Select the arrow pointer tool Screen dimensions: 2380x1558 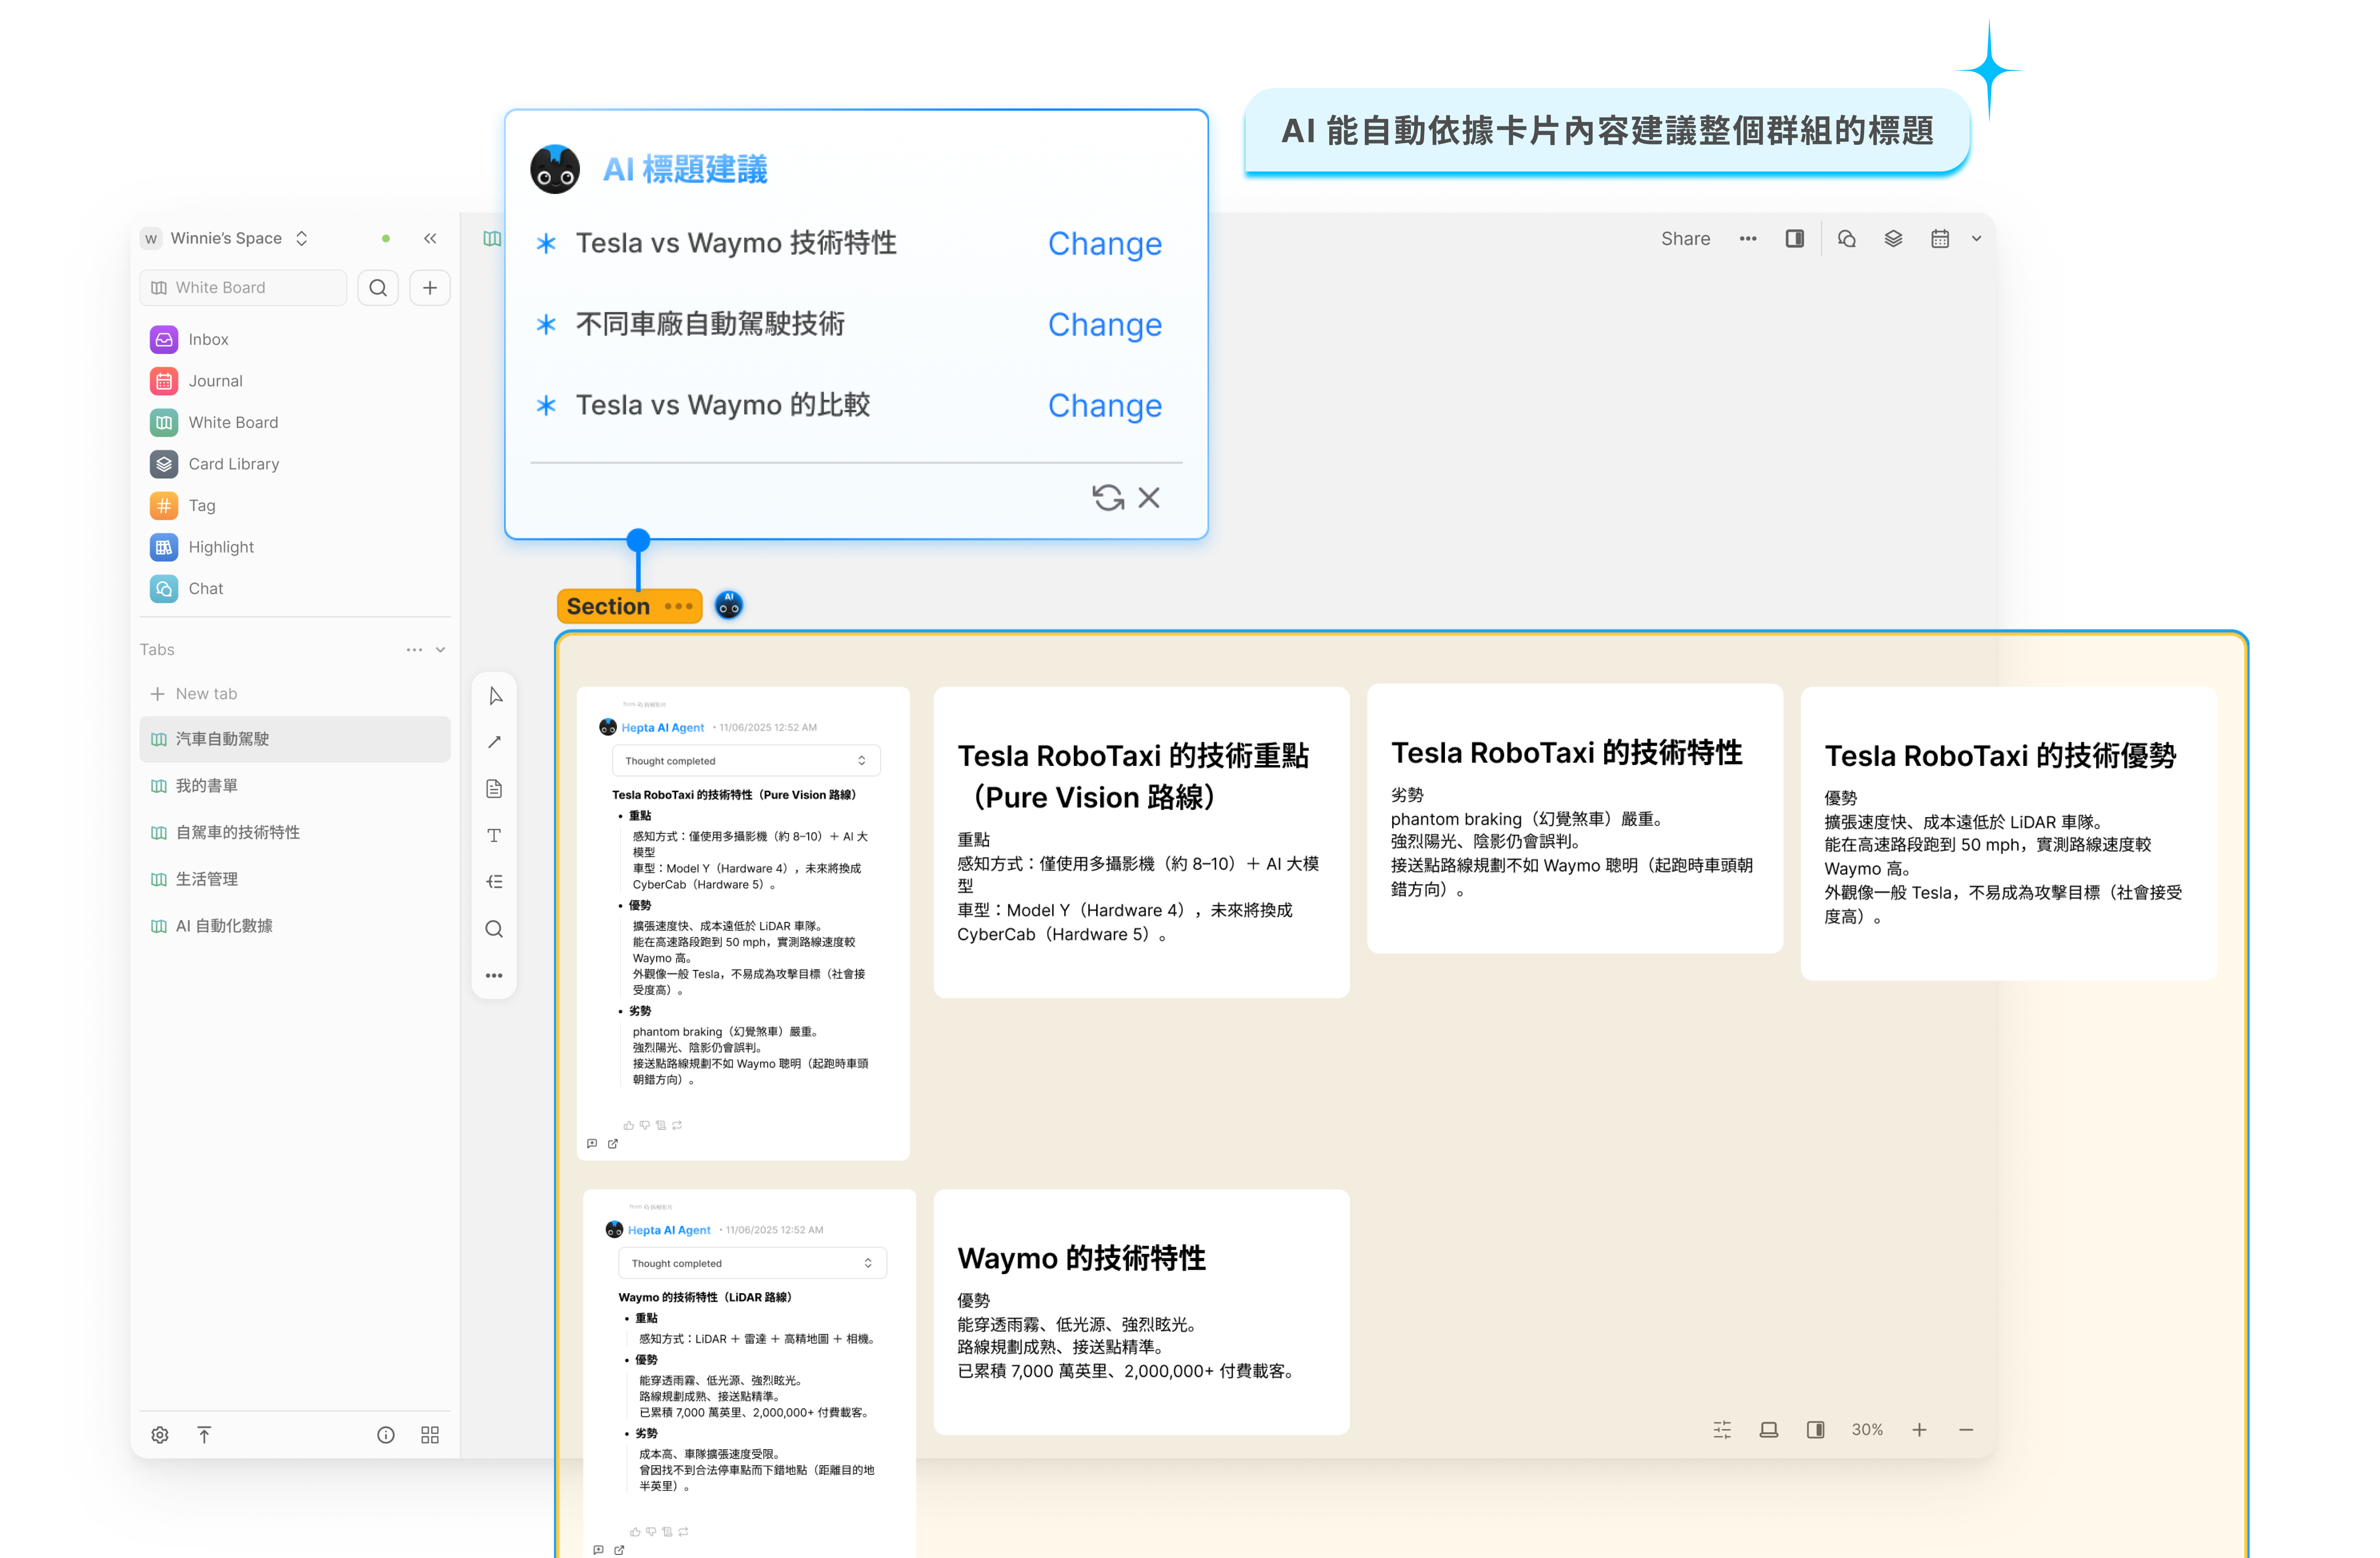point(495,696)
